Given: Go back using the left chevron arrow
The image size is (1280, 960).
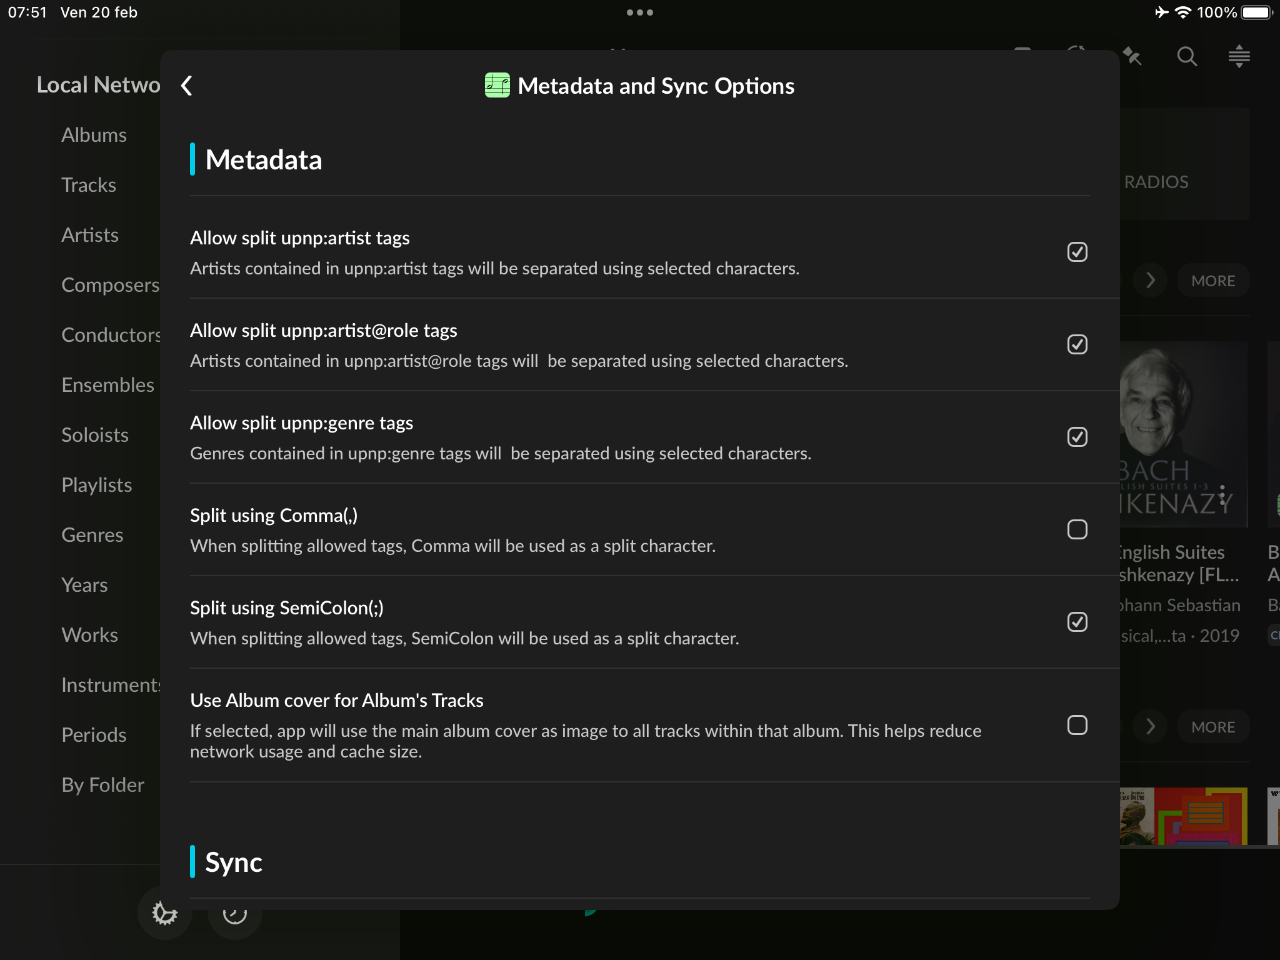Looking at the screenshot, I should point(187,86).
